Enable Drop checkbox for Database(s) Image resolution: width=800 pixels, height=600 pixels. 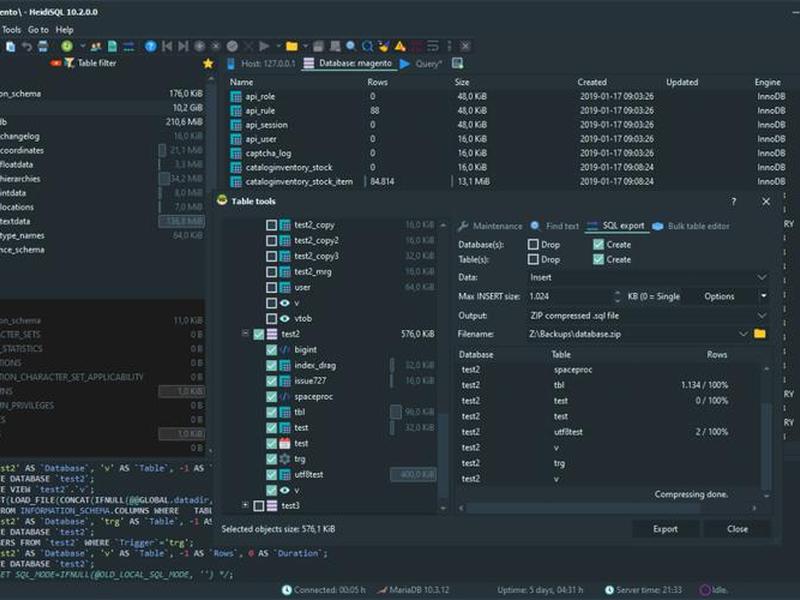coord(533,244)
